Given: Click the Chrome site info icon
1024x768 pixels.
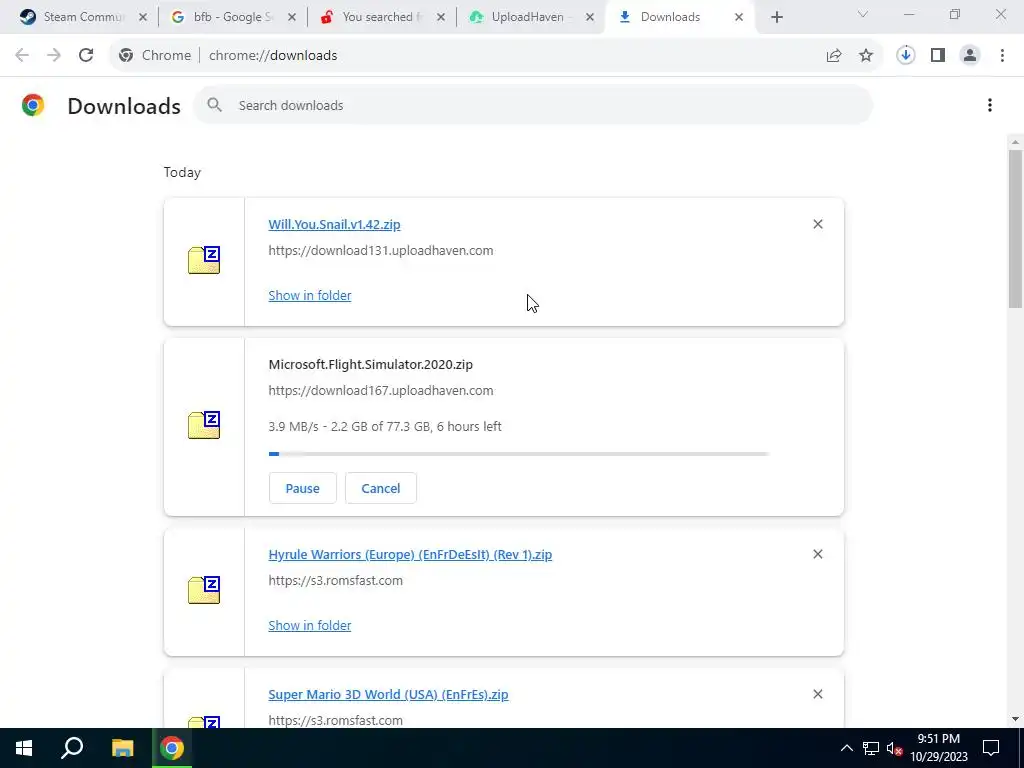Looking at the screenshot, I should pyautogui.click(x=126, y=56).
